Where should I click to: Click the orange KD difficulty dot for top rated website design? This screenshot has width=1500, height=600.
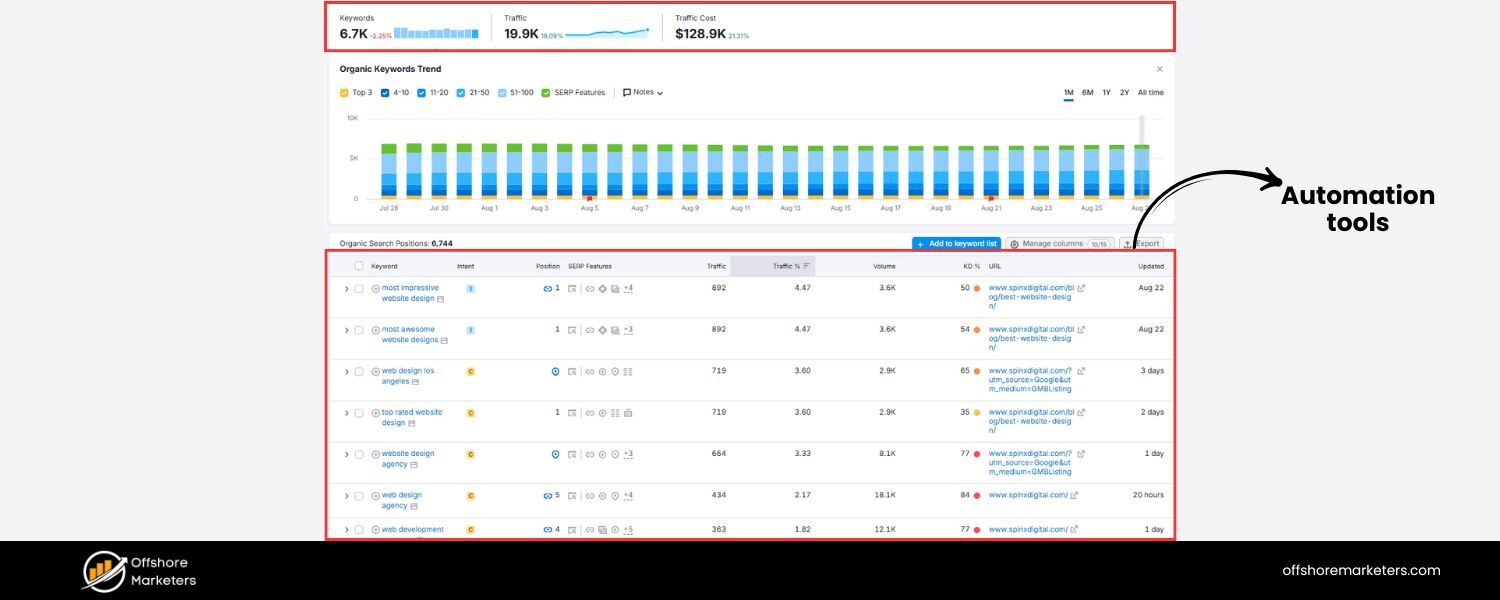pos(974,412)
